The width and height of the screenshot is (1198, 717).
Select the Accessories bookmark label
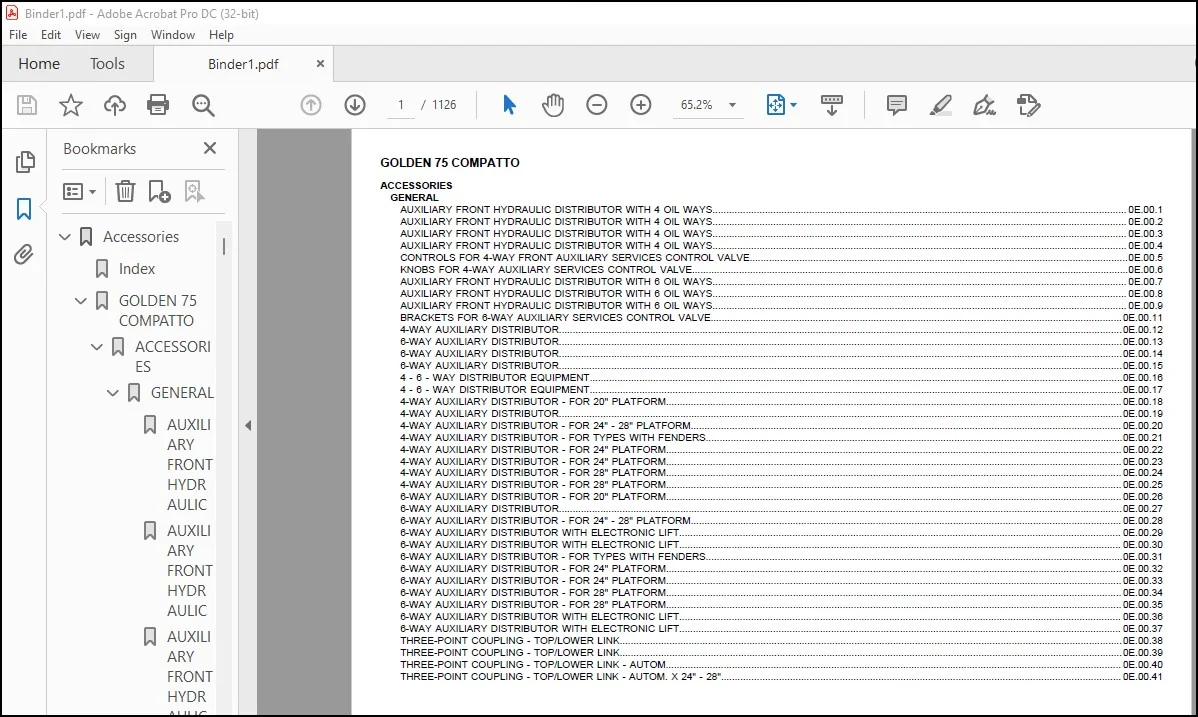pyautogui.click(x=141, y=237)
